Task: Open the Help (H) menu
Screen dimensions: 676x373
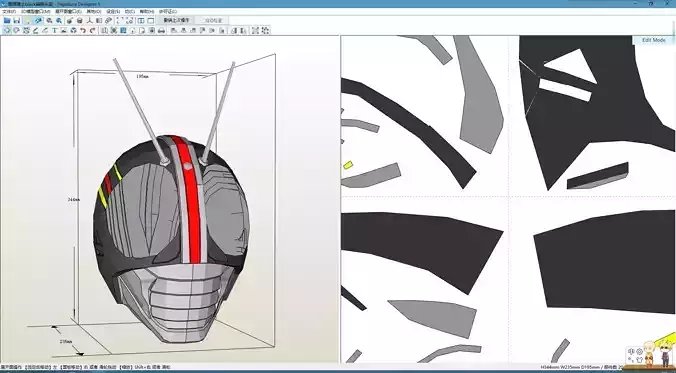Action: coord(147,11)
